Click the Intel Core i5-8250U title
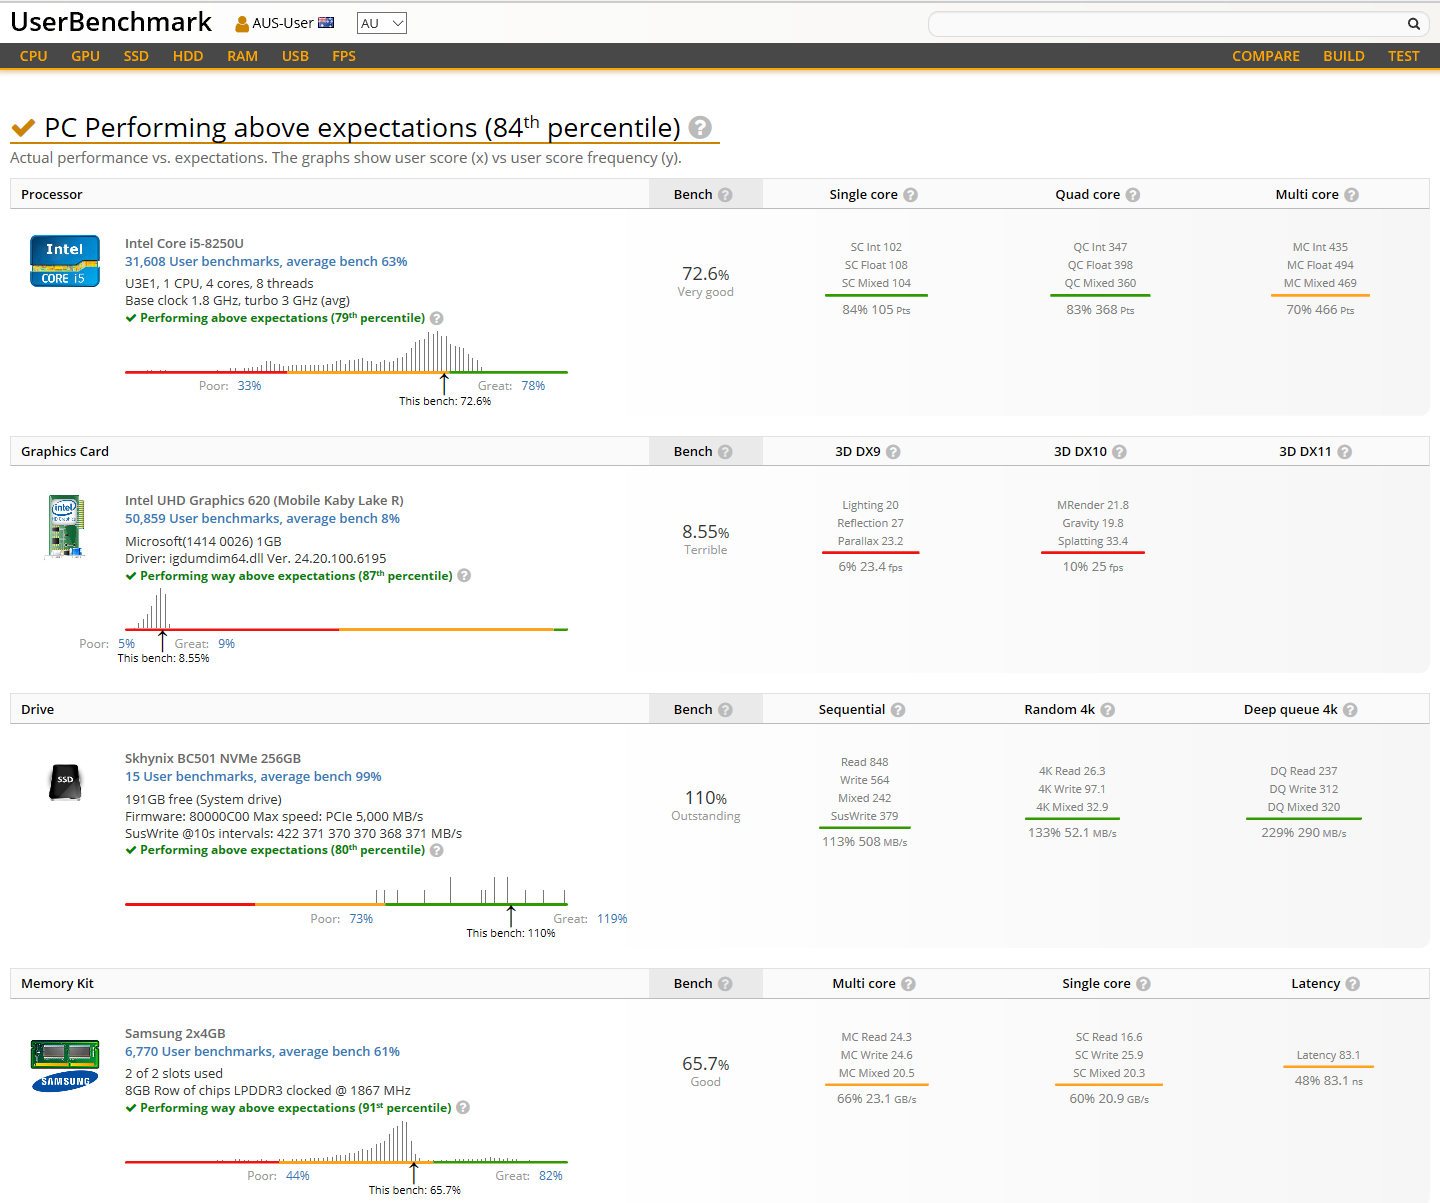The width and height of the screenshot is (1440, 1203). click(x=184, y=244)
